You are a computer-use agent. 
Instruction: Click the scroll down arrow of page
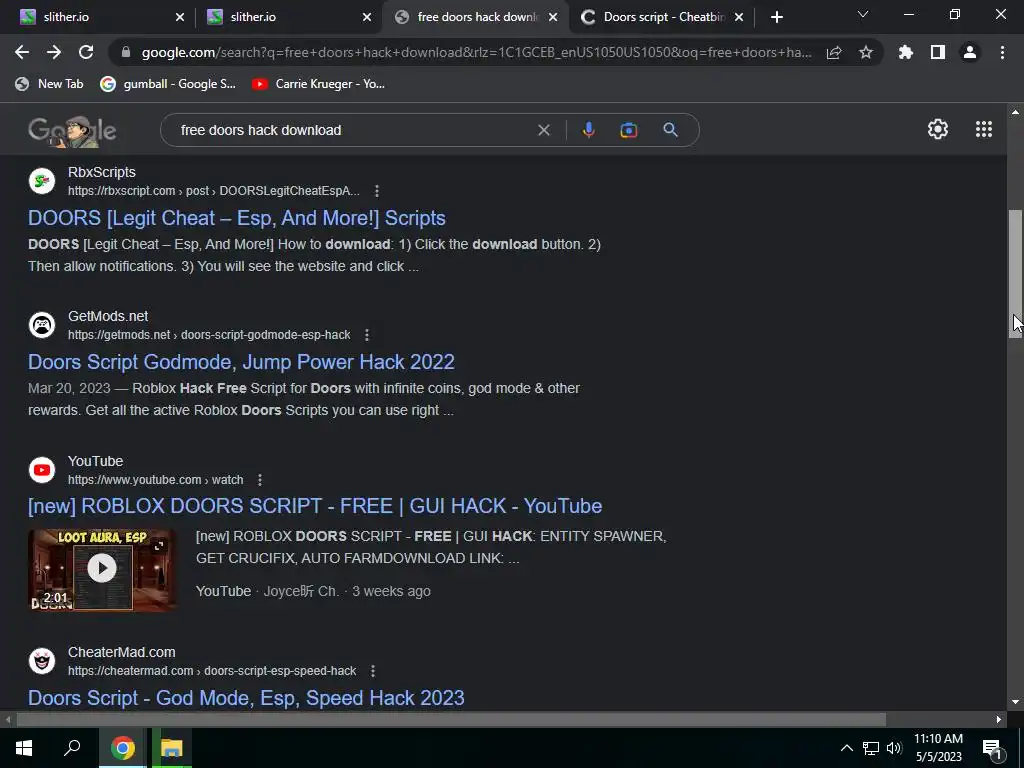[1015, 703]
